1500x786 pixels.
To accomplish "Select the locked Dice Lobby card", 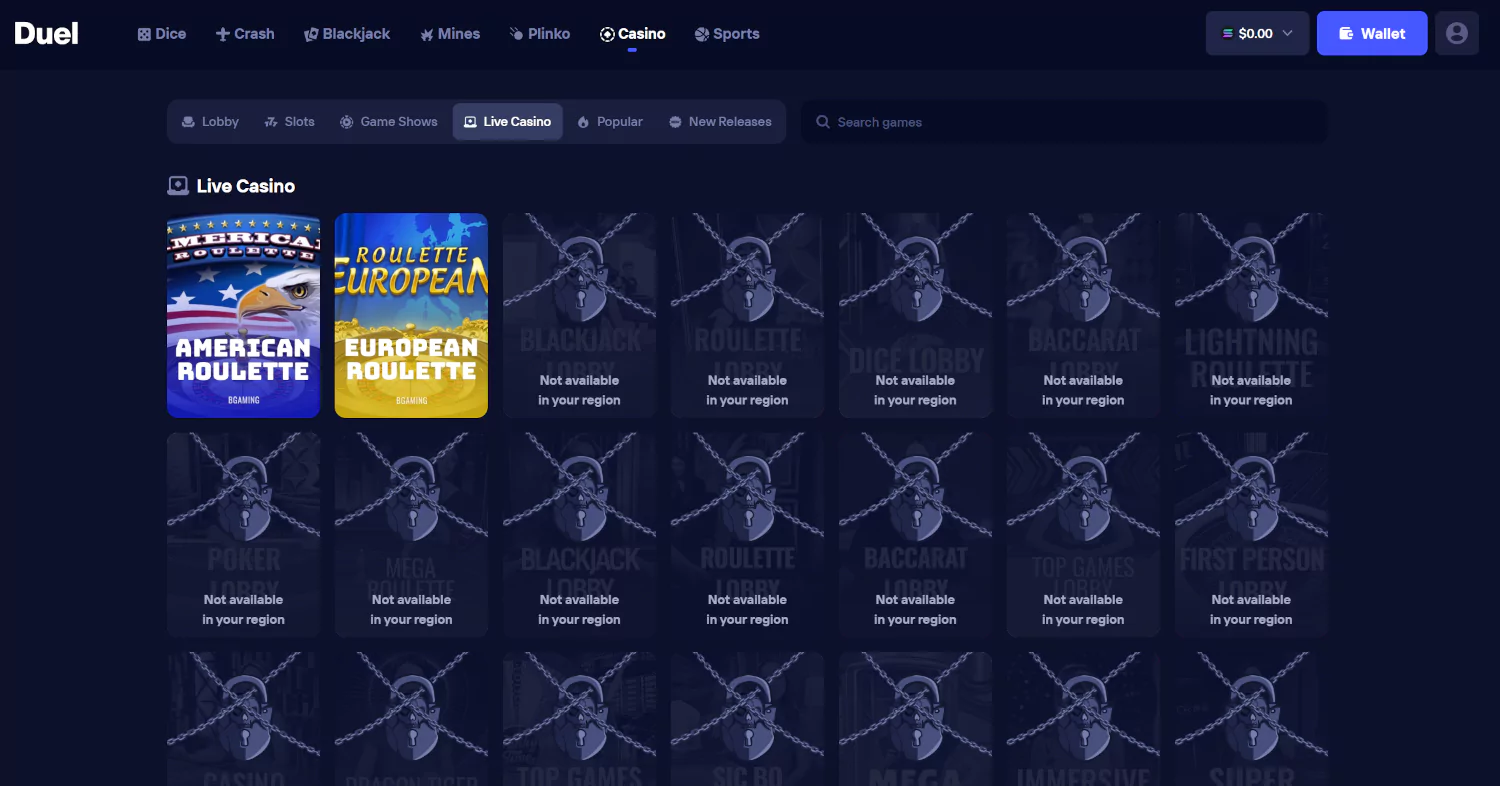I will click(915, 315).
